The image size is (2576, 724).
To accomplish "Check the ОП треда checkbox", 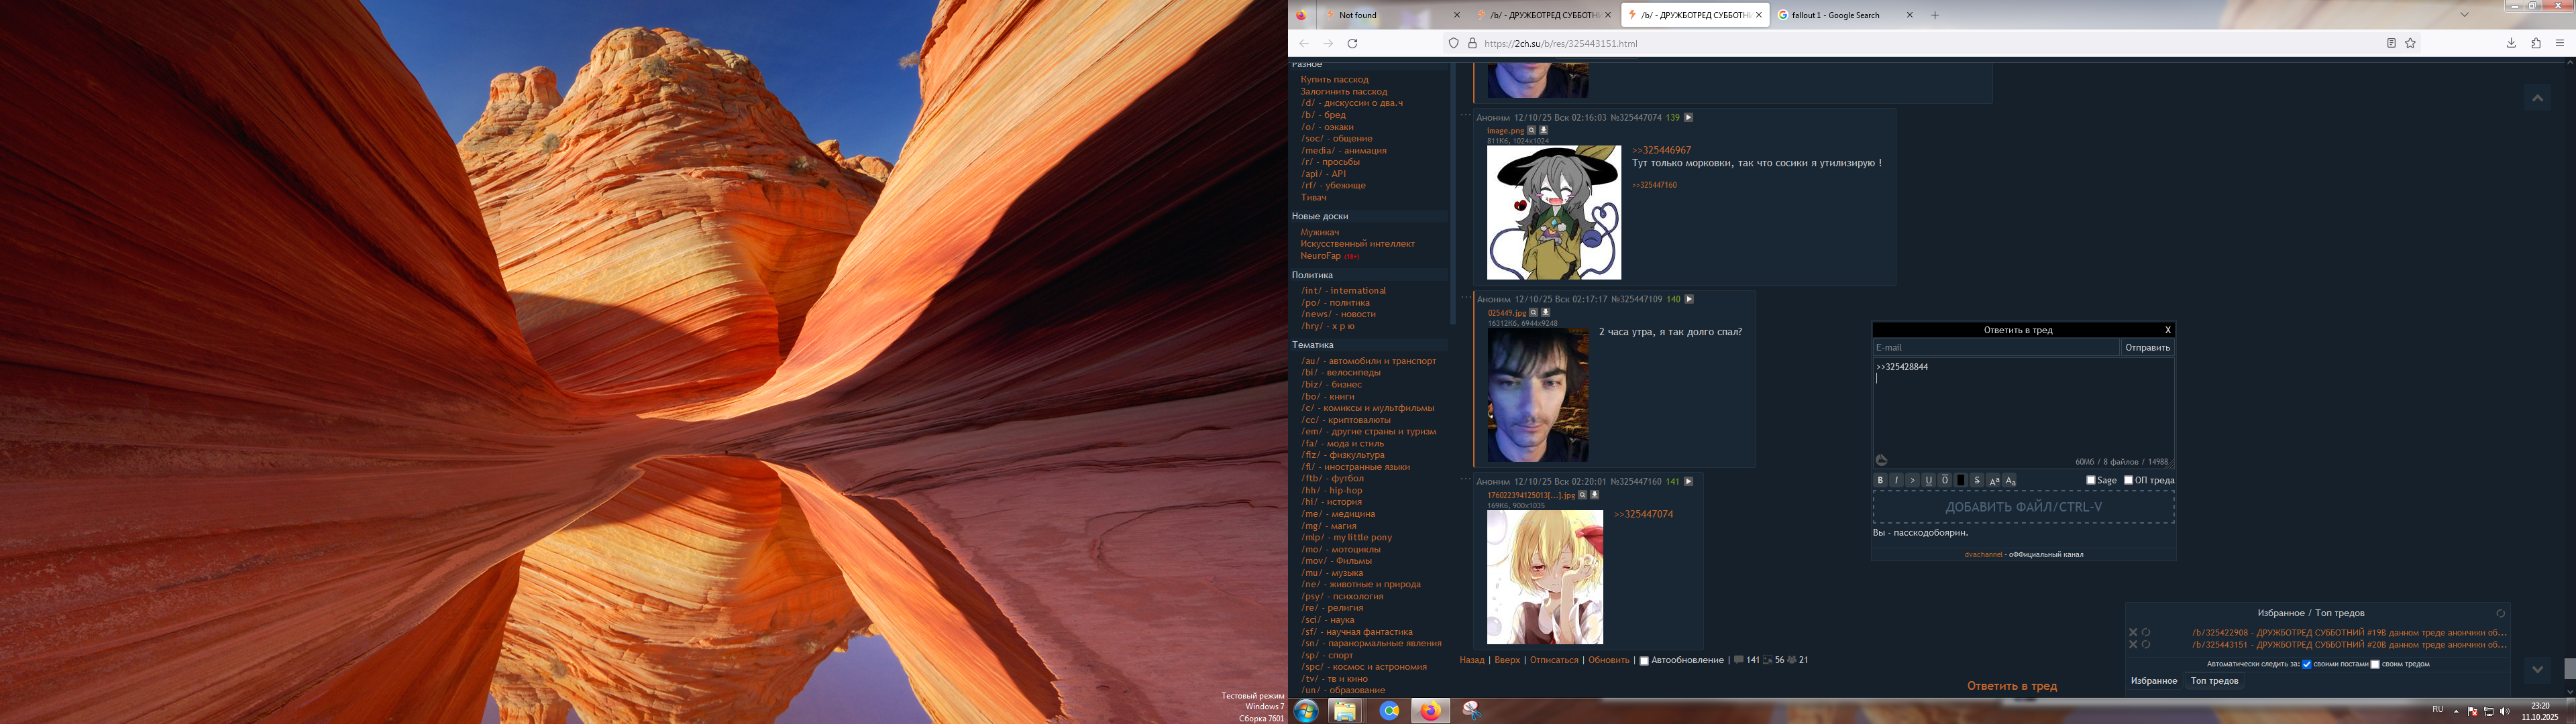I will pyautogui.click(x=2129, y=481).
